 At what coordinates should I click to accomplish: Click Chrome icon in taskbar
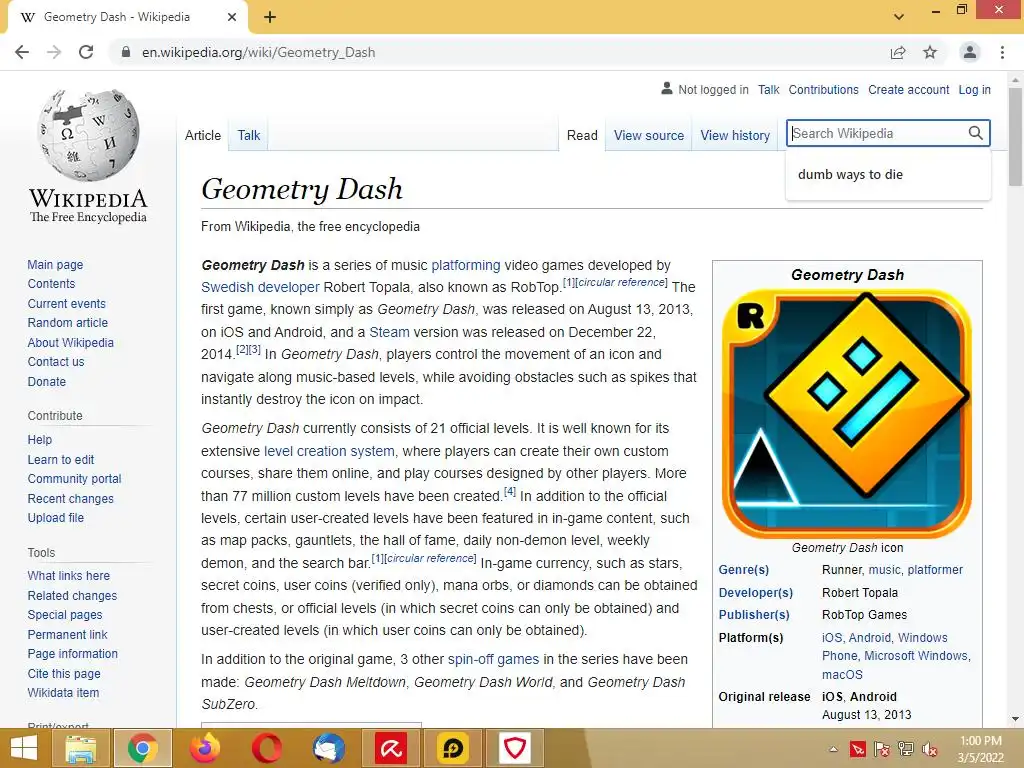[143, 748]
